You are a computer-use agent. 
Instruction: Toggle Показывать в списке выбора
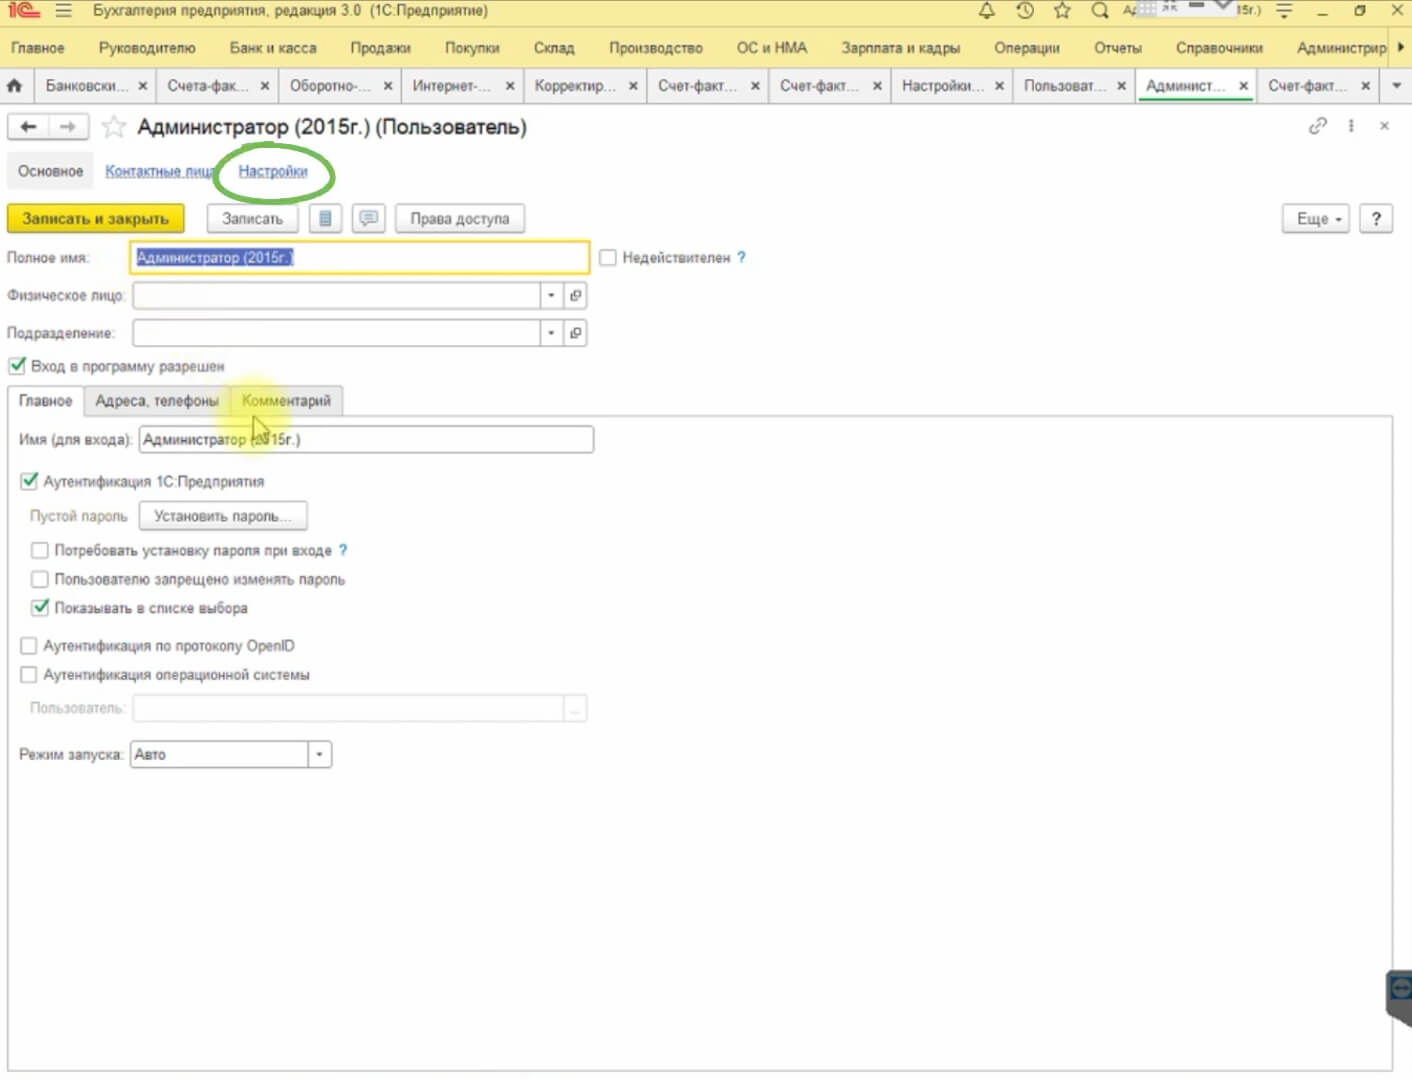pos(40,608)
